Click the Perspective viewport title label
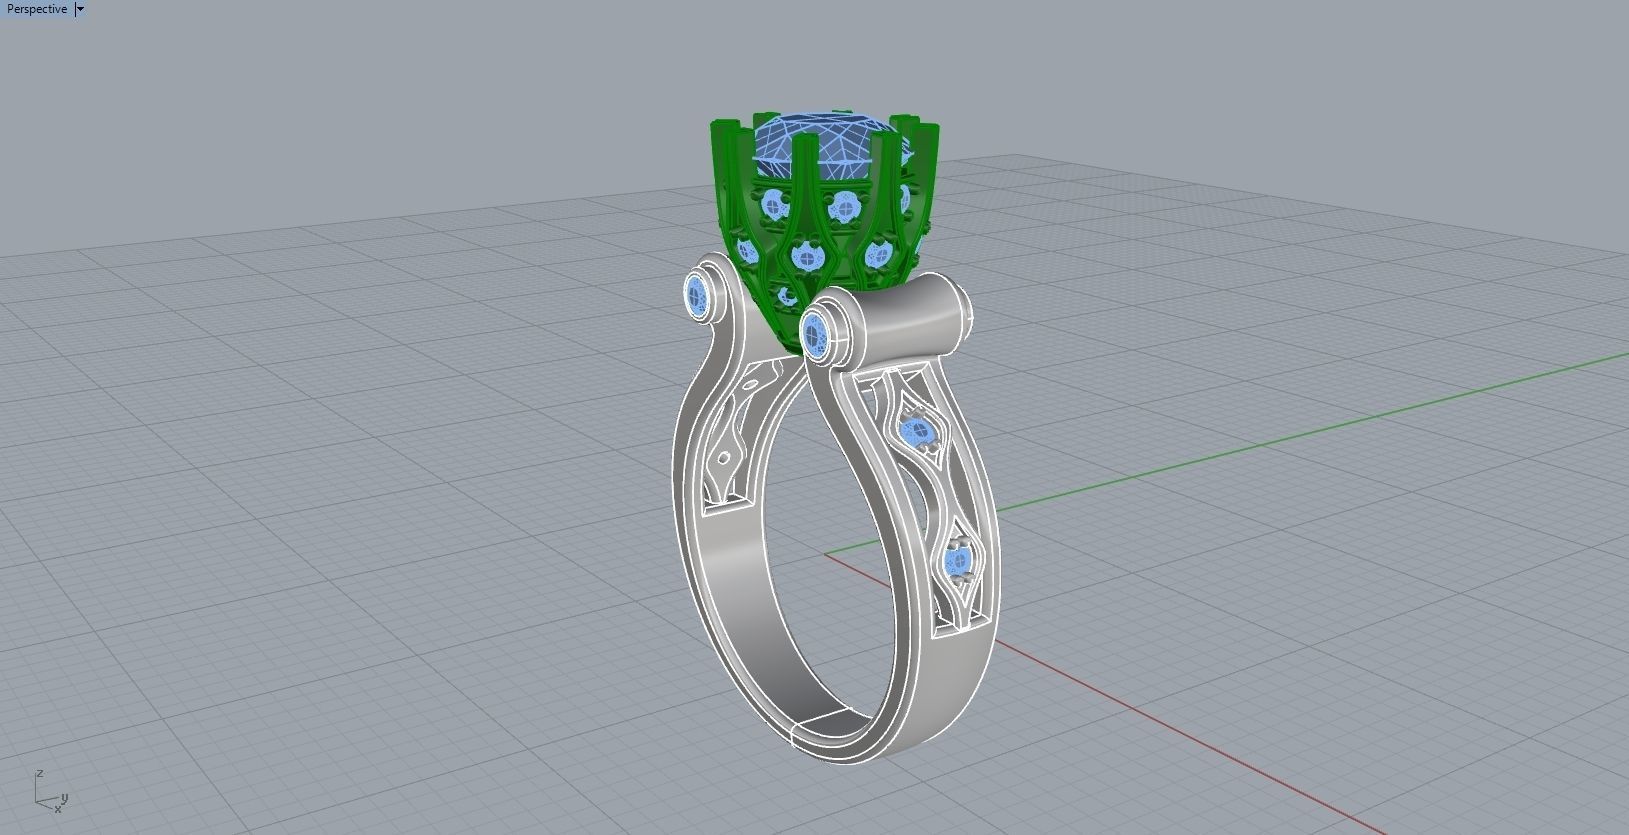The image size is (1629, 835). (37, 9)
